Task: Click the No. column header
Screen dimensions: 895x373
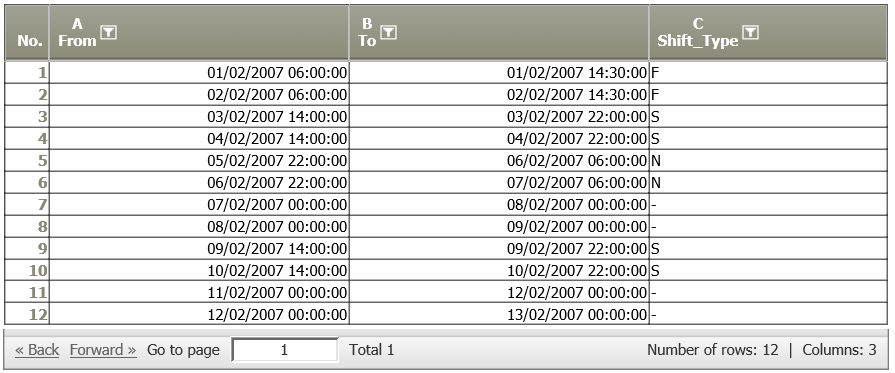Action: tap(27, 33)
